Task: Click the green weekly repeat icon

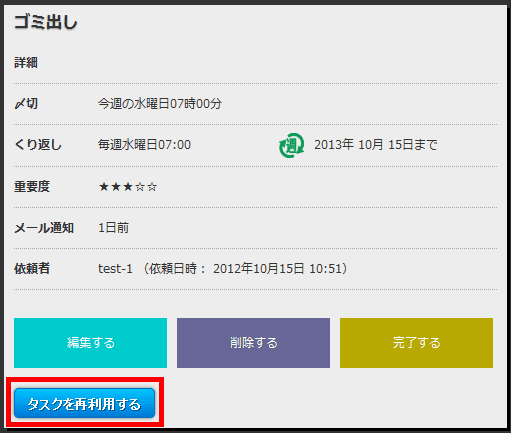Action: coord(291,145)
